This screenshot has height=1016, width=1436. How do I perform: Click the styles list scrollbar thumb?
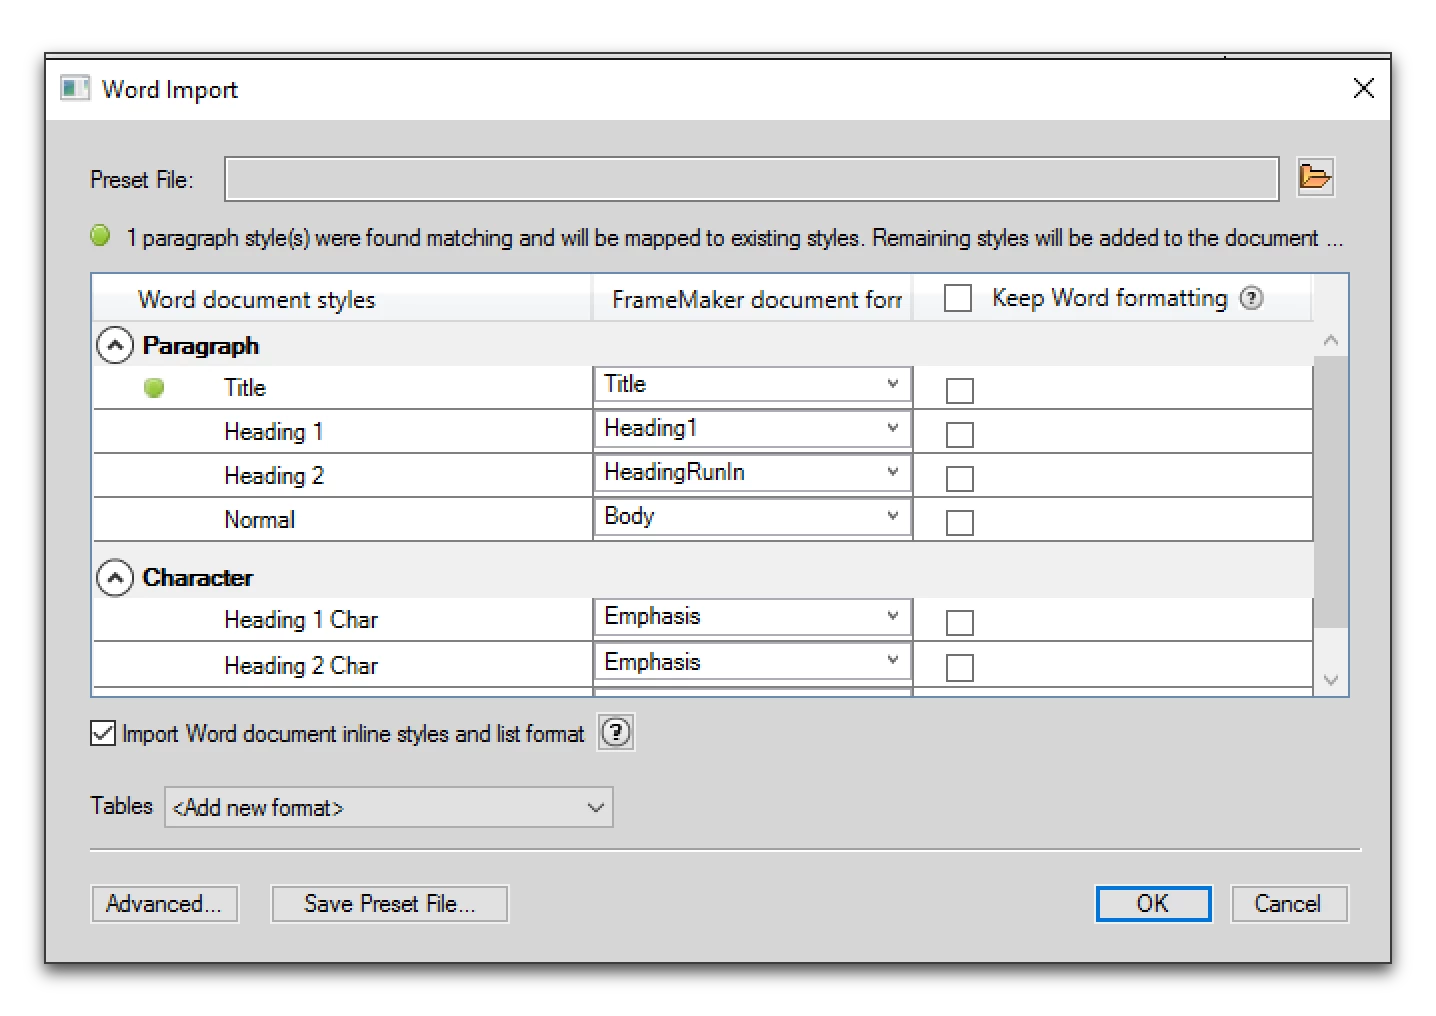[x=1331, y=491]
